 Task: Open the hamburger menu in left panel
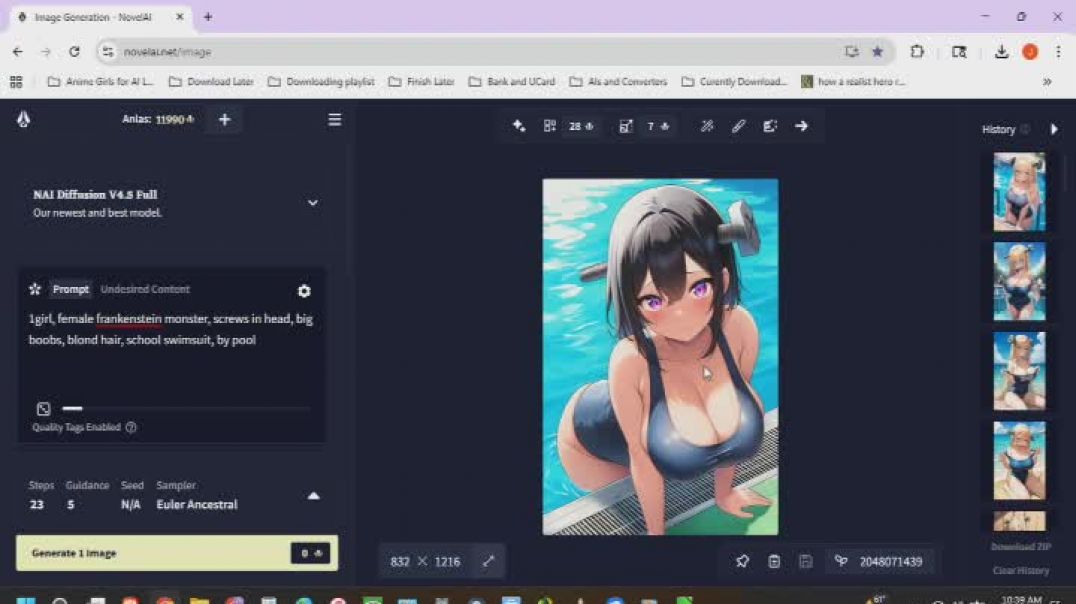(334, 120)
